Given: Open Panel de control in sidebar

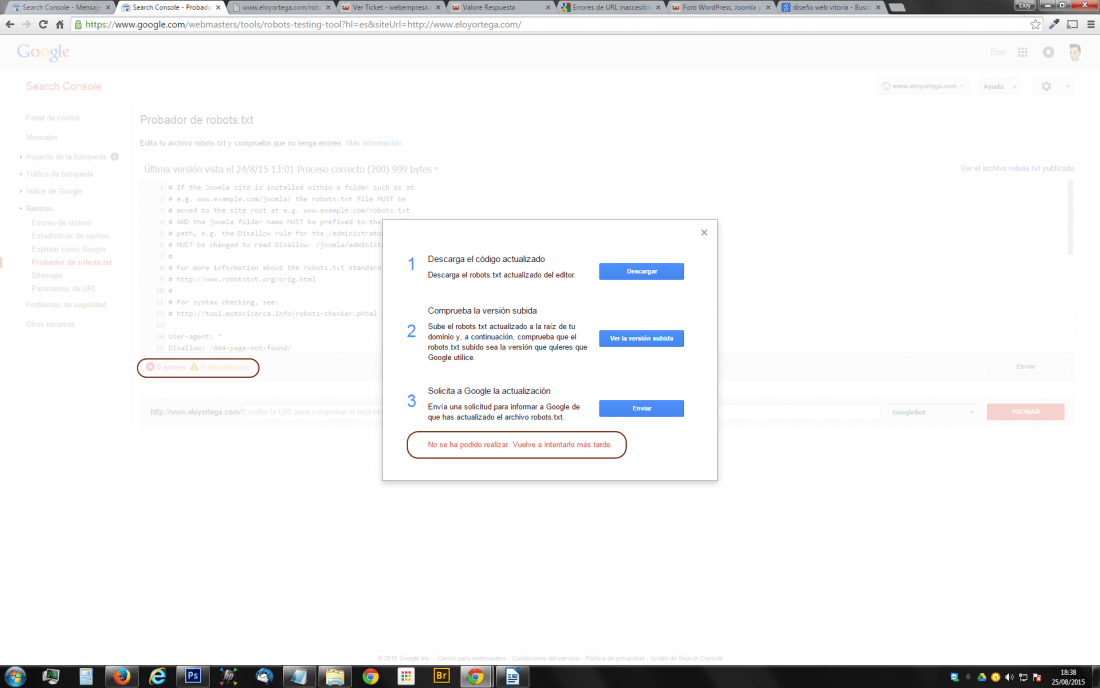Looking at the screenshot, I should point(53,118).
